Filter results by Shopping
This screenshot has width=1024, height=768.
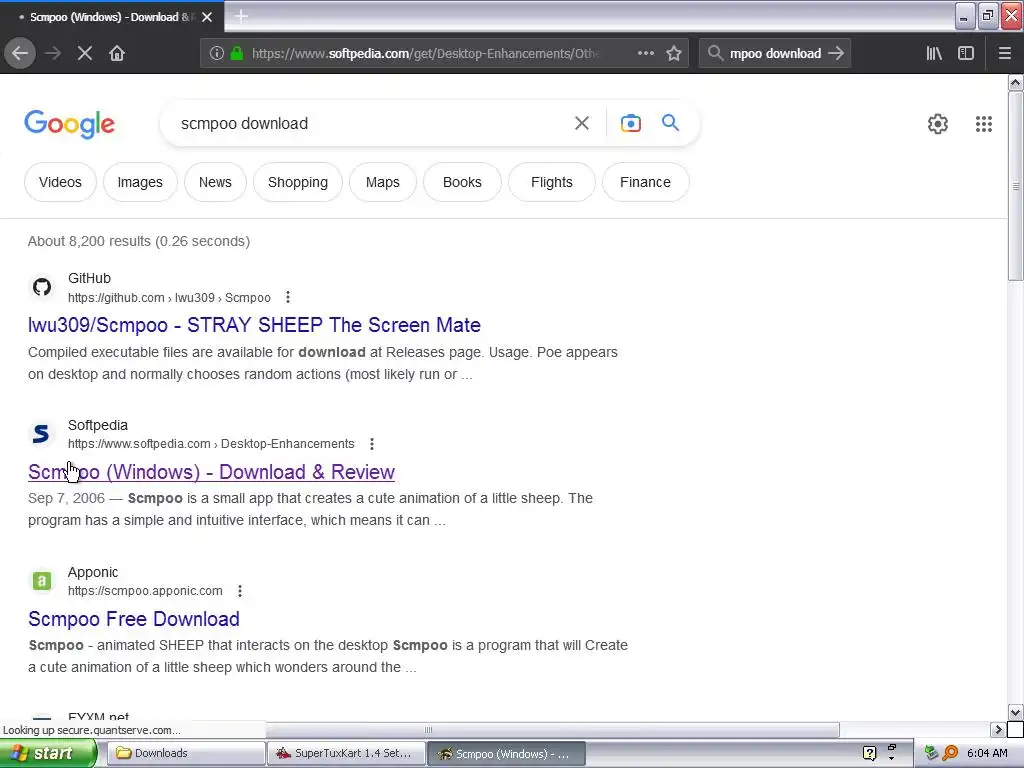click(x=298, y=182)
